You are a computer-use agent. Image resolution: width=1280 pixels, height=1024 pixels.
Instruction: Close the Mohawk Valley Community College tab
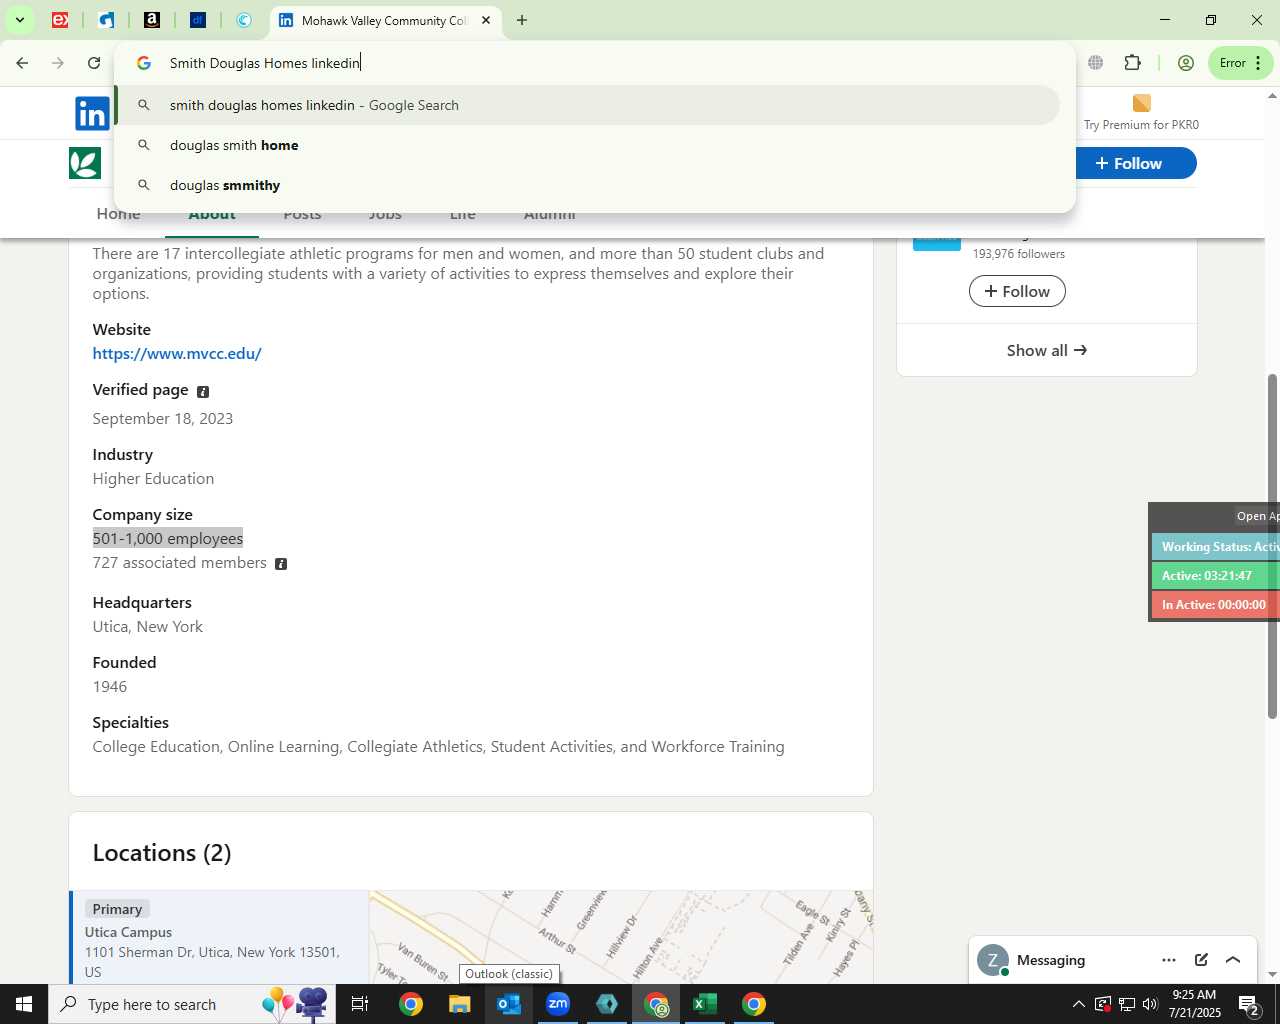[x=486, y=20]
